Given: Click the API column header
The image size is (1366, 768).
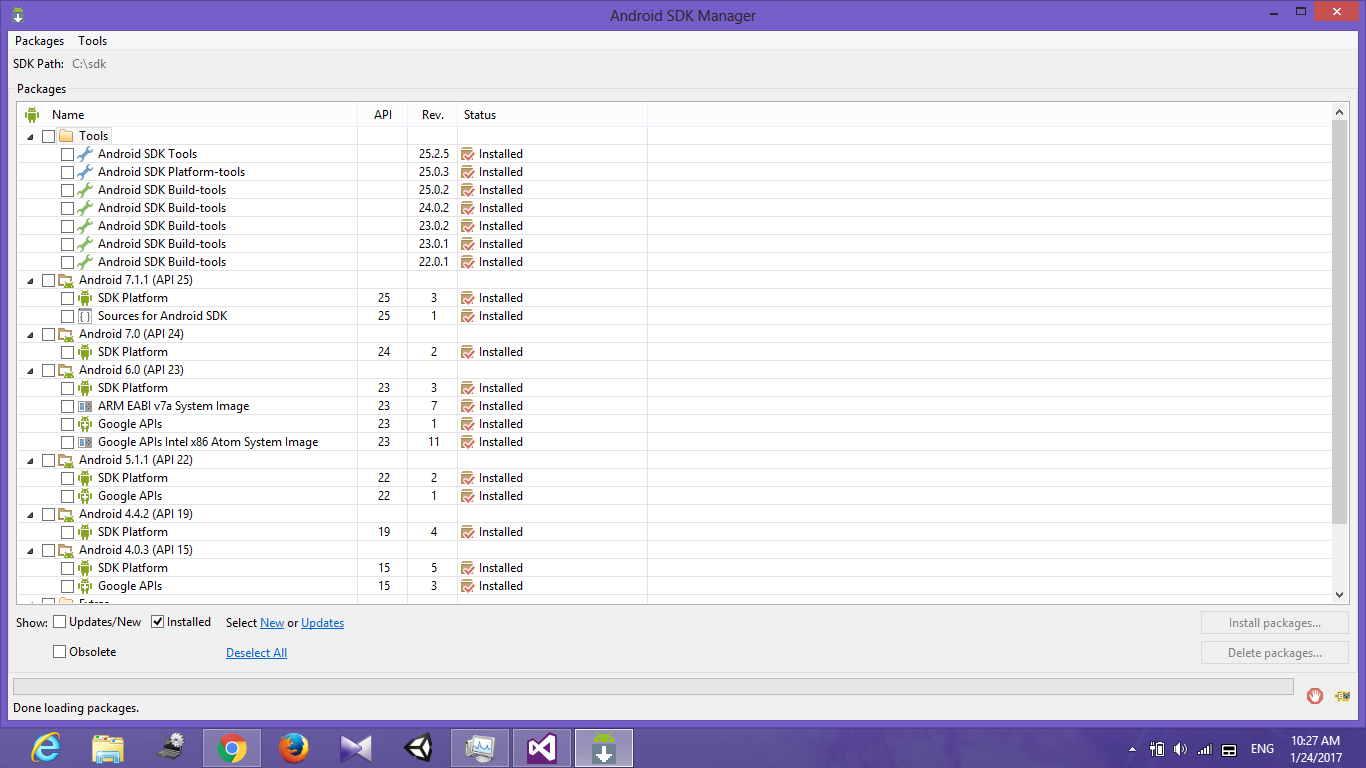Looking at the screenshot, I should coord(383,115).
